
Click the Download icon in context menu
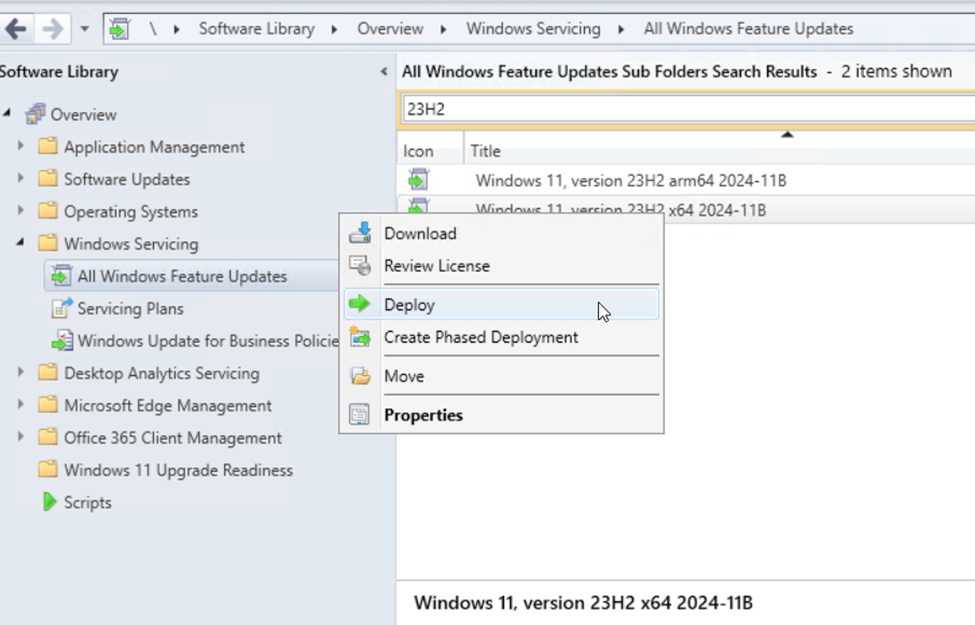coord(359,233)
